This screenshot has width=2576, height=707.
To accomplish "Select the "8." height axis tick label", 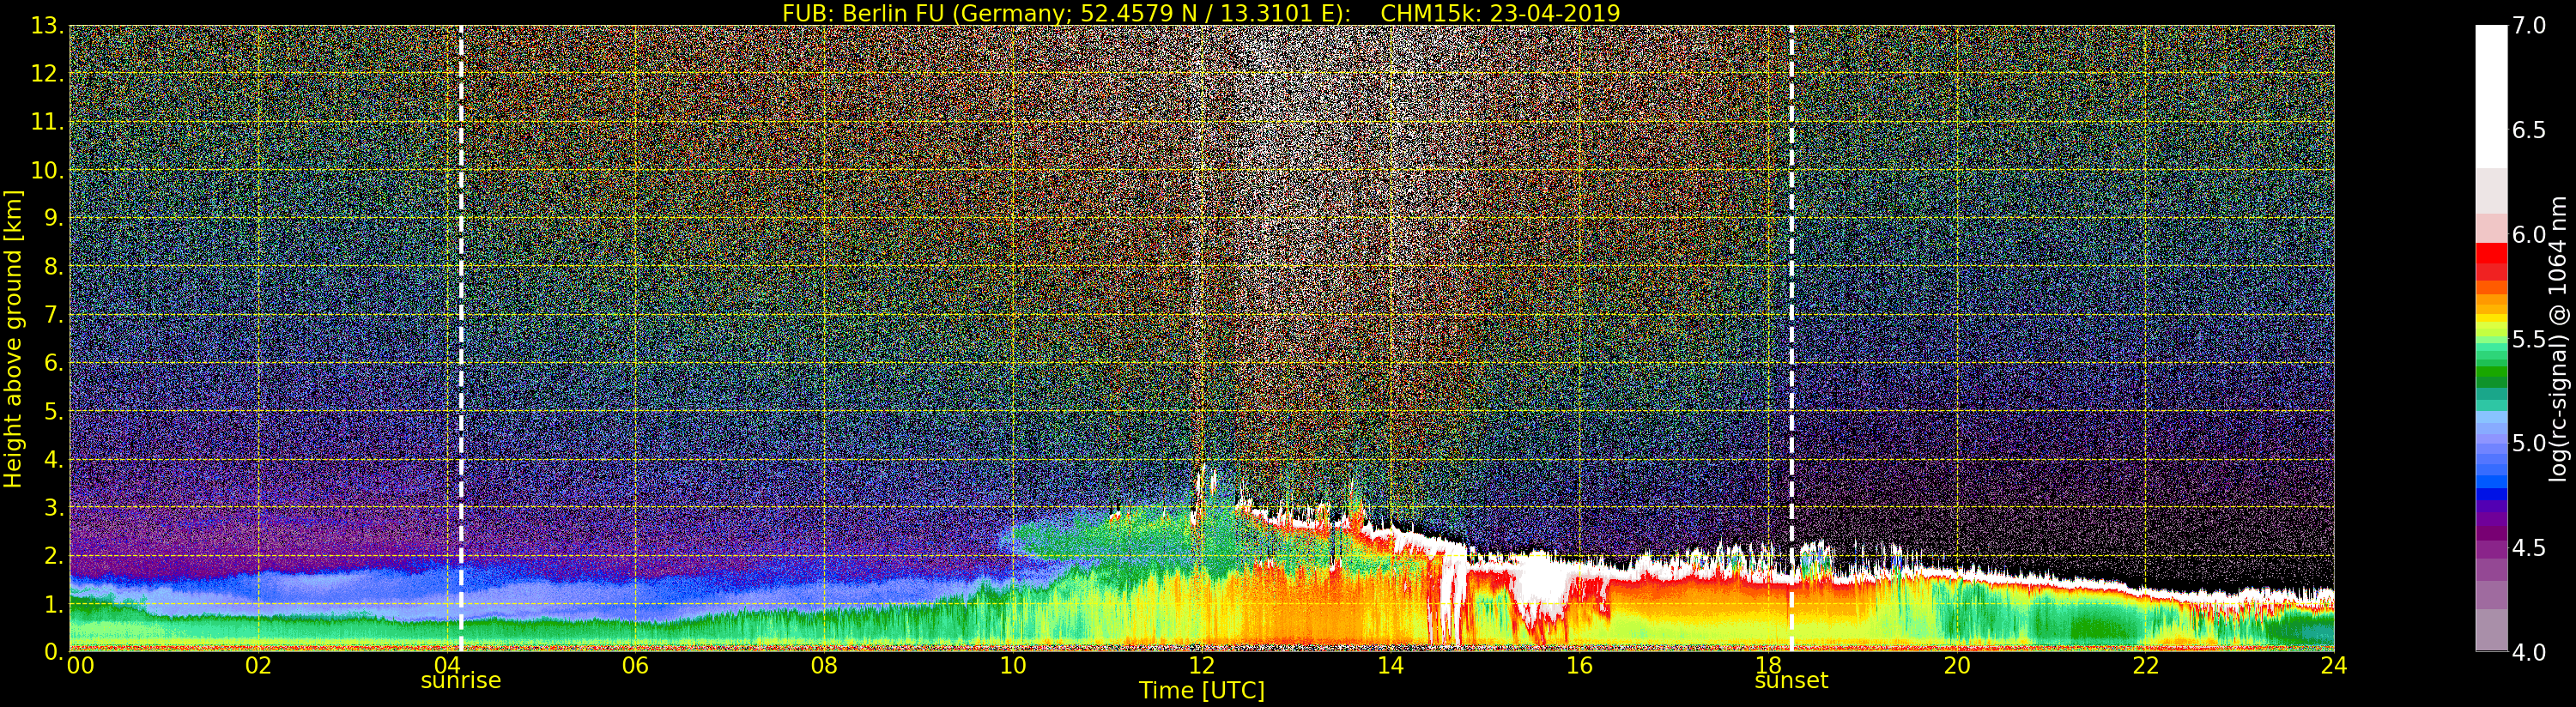I will (x=54, y=267).
